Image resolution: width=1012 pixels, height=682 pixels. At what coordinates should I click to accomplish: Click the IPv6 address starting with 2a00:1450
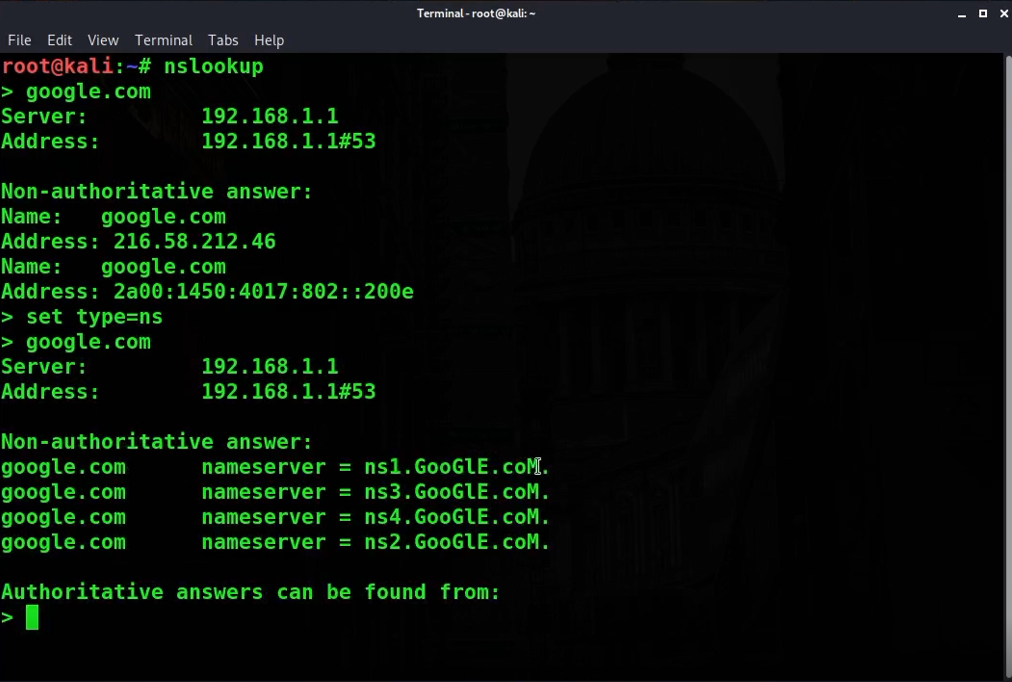pos(263,292)
